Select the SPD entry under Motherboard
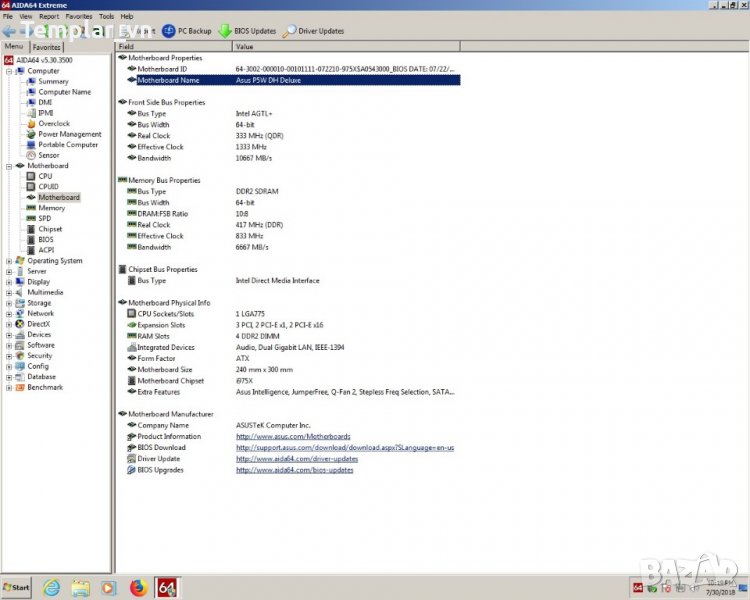 point(44,218)
